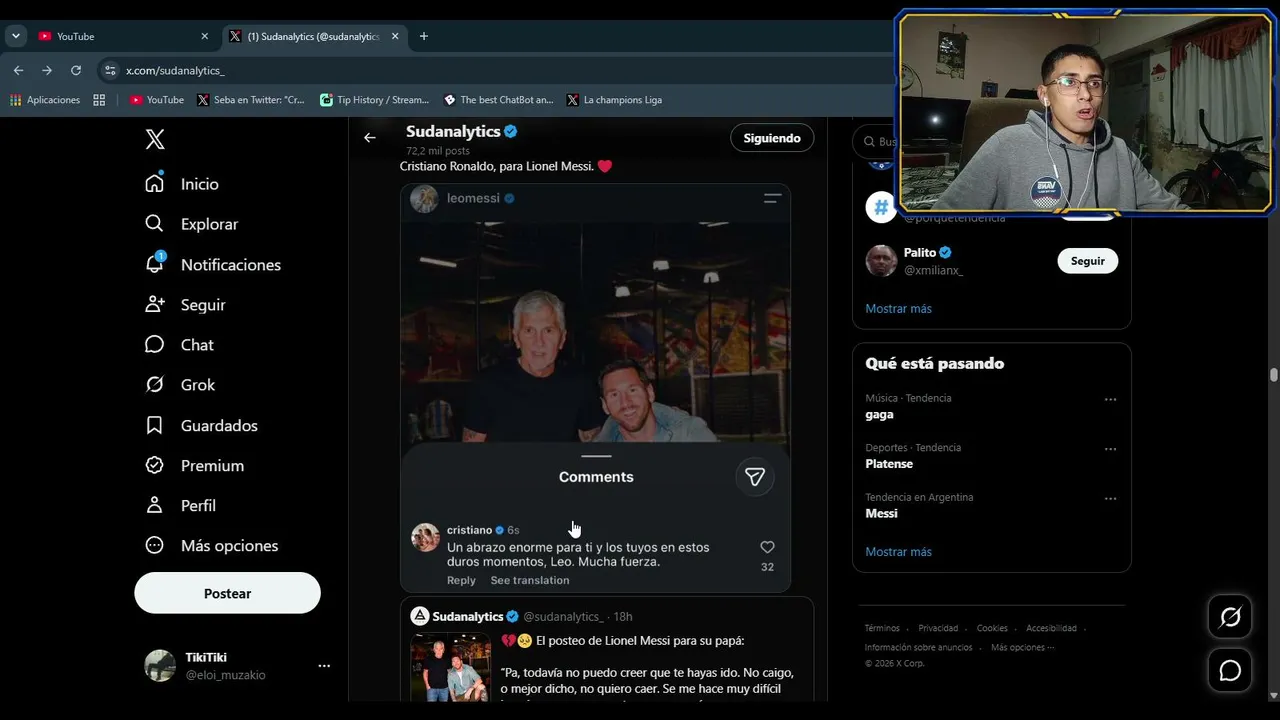
Task: Click browser back arrow
Action: [x=18, y=70]
